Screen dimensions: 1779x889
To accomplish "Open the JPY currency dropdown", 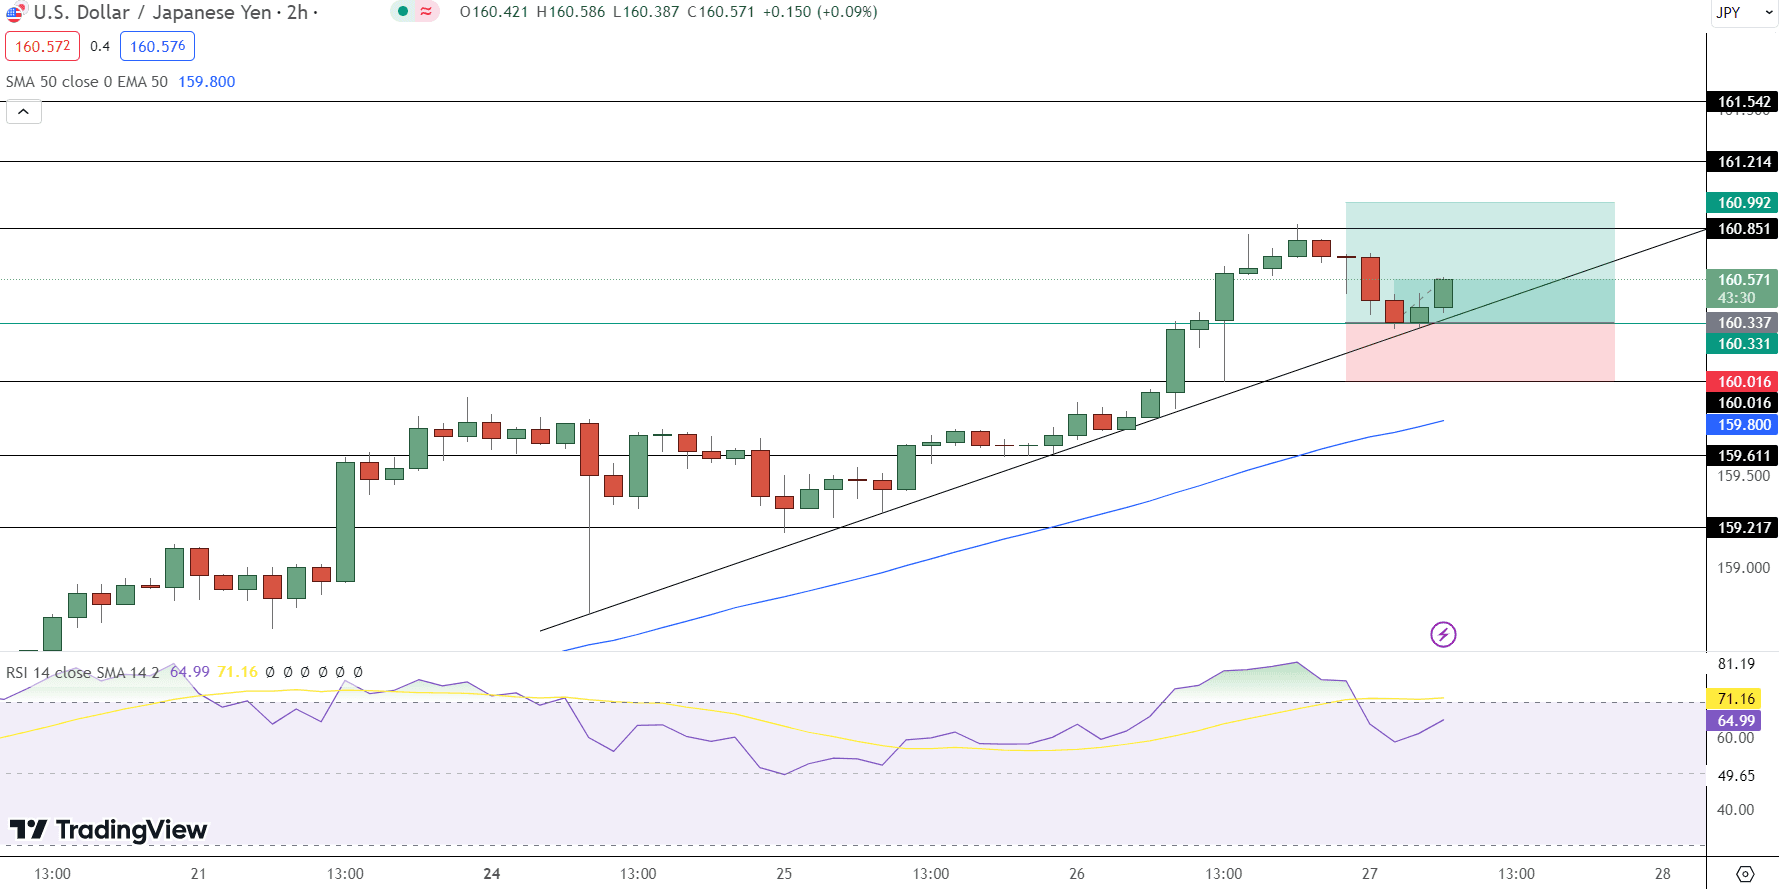I will (1744, 13).
